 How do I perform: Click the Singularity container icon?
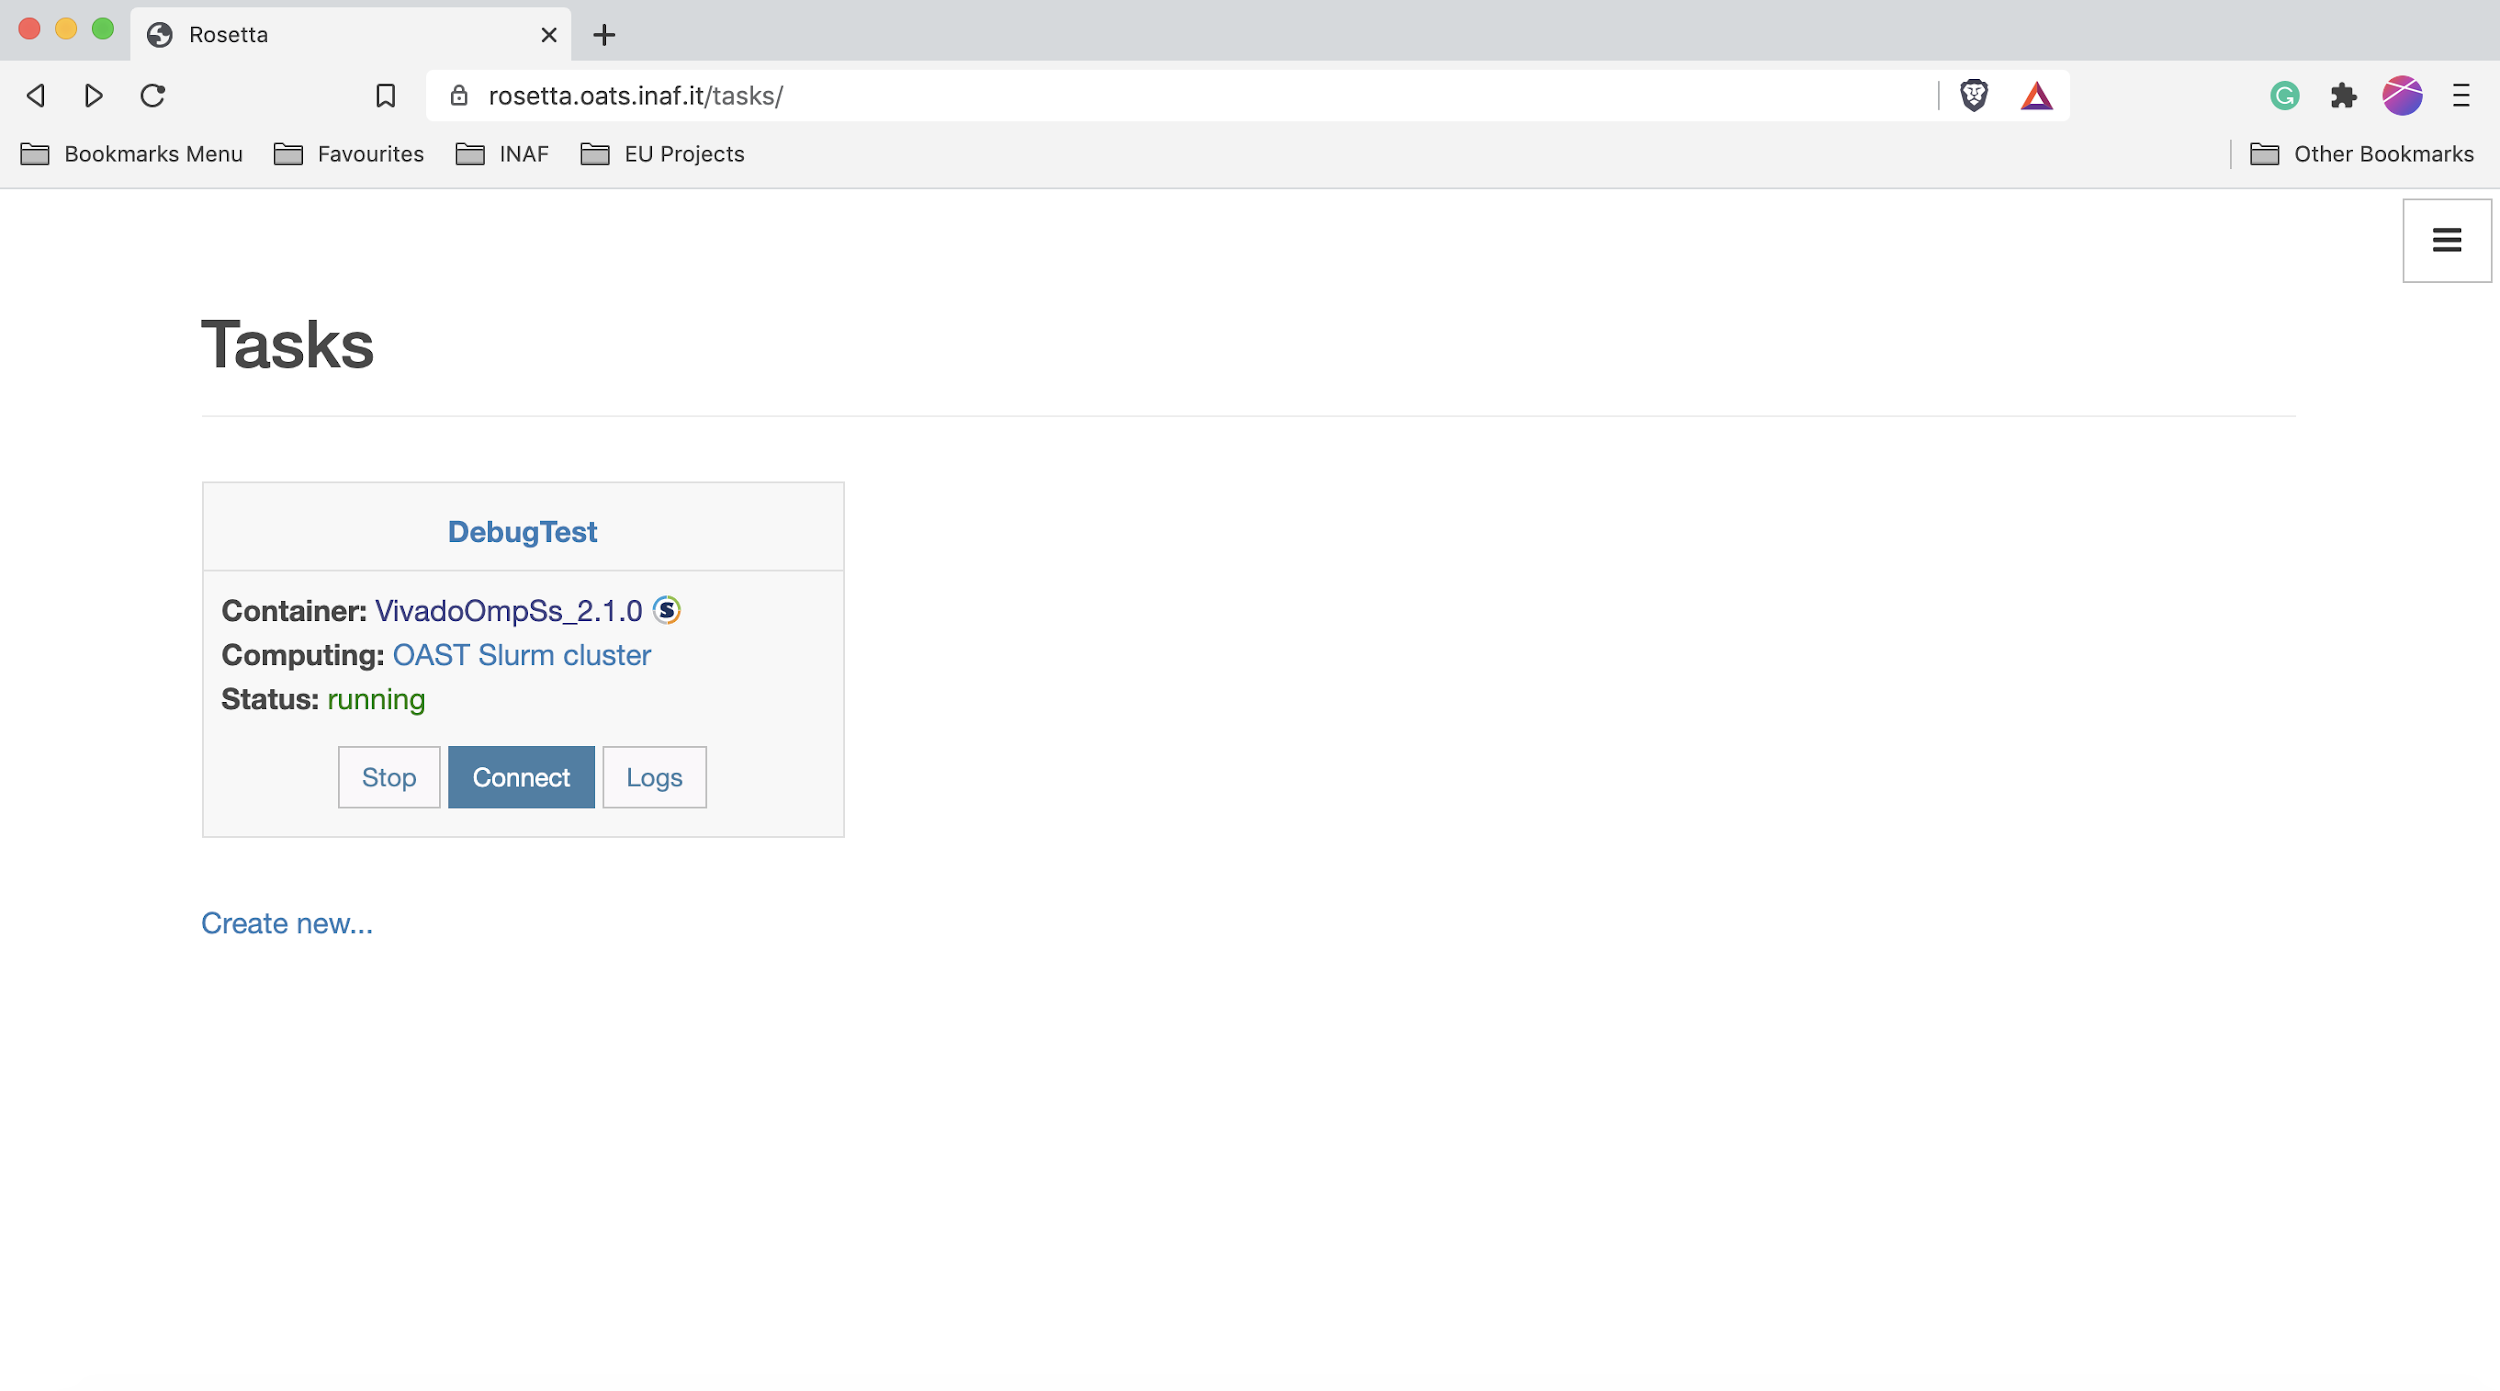[x=667, y=610]
